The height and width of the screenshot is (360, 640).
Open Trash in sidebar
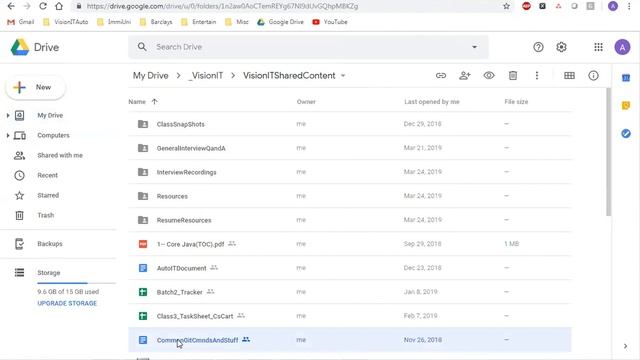45,215
